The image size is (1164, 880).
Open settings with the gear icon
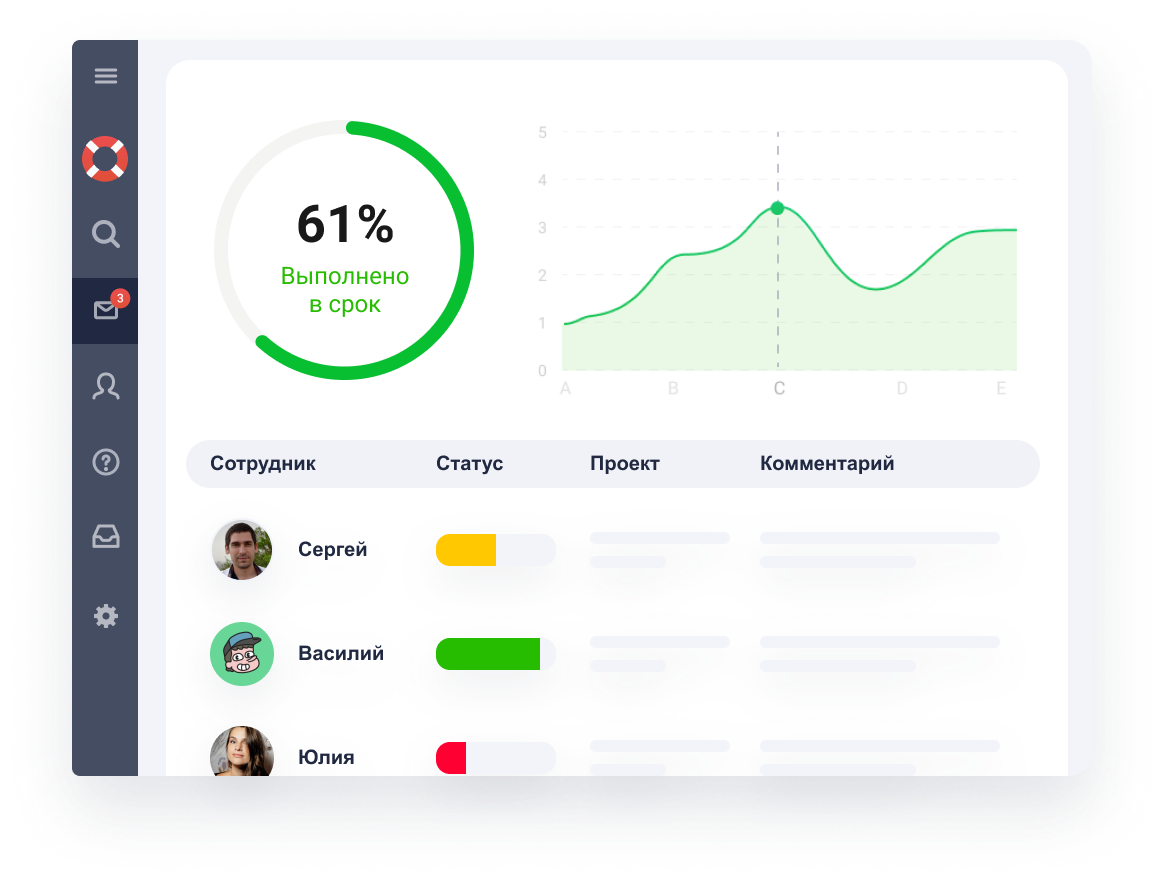coord(105,616)
